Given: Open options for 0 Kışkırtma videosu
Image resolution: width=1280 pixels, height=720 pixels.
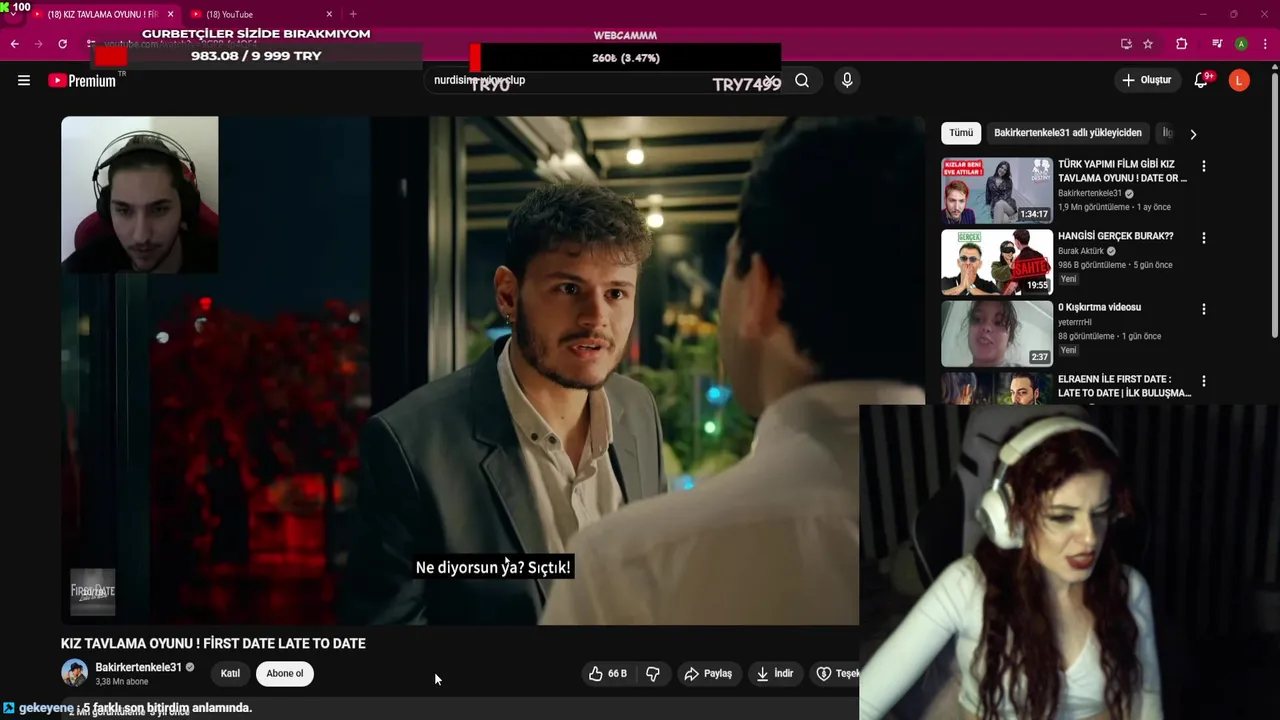Looking at the screenshot, I should click(1204, 309).
